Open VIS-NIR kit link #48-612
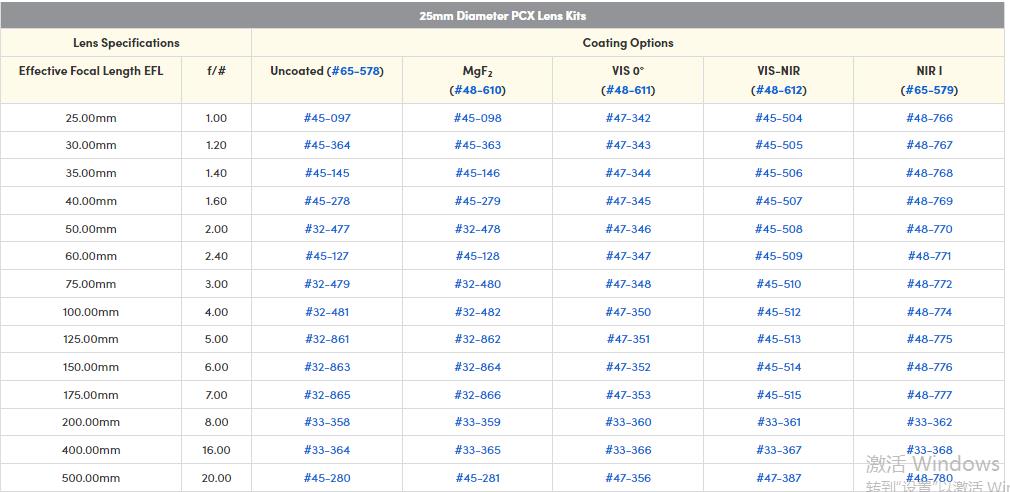The image size is (1010, 492). point(778,90)
